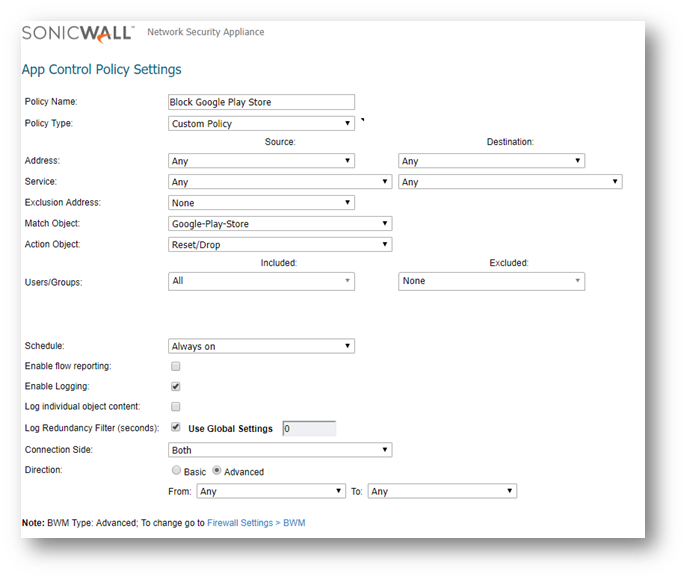Open the Schedule dropdown
Screen dimensions: 687x580
pyautogui.click(x=261, y=346)
